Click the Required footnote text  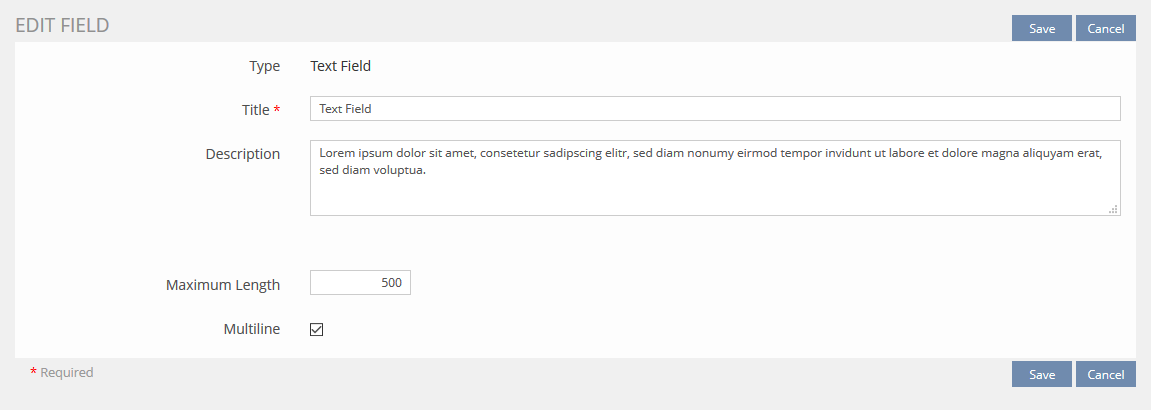coord(67,372)
